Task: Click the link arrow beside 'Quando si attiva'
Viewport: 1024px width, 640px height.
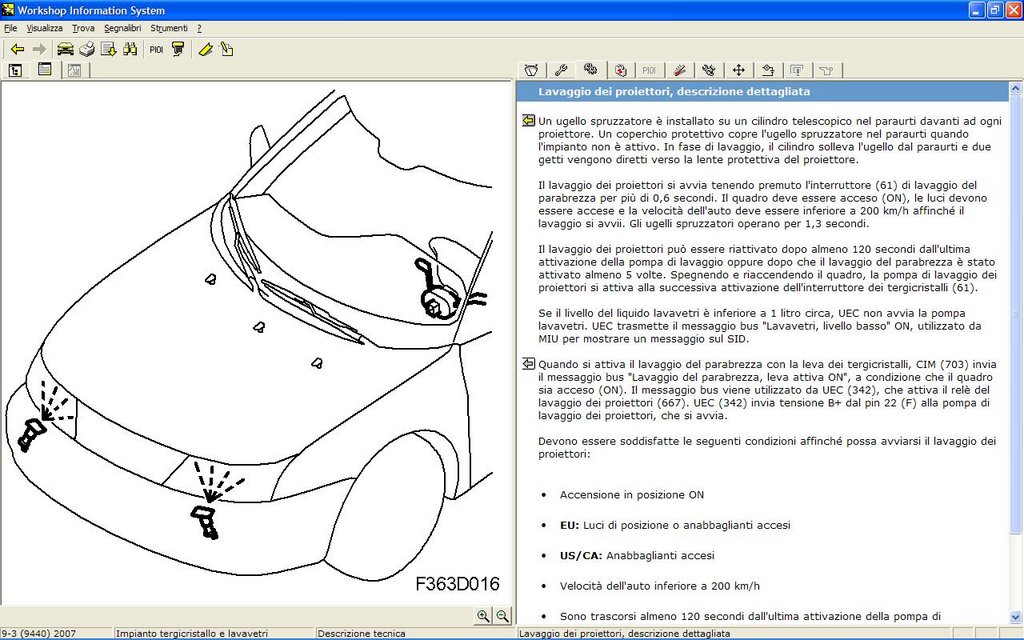Action: [x=528, y=364]
